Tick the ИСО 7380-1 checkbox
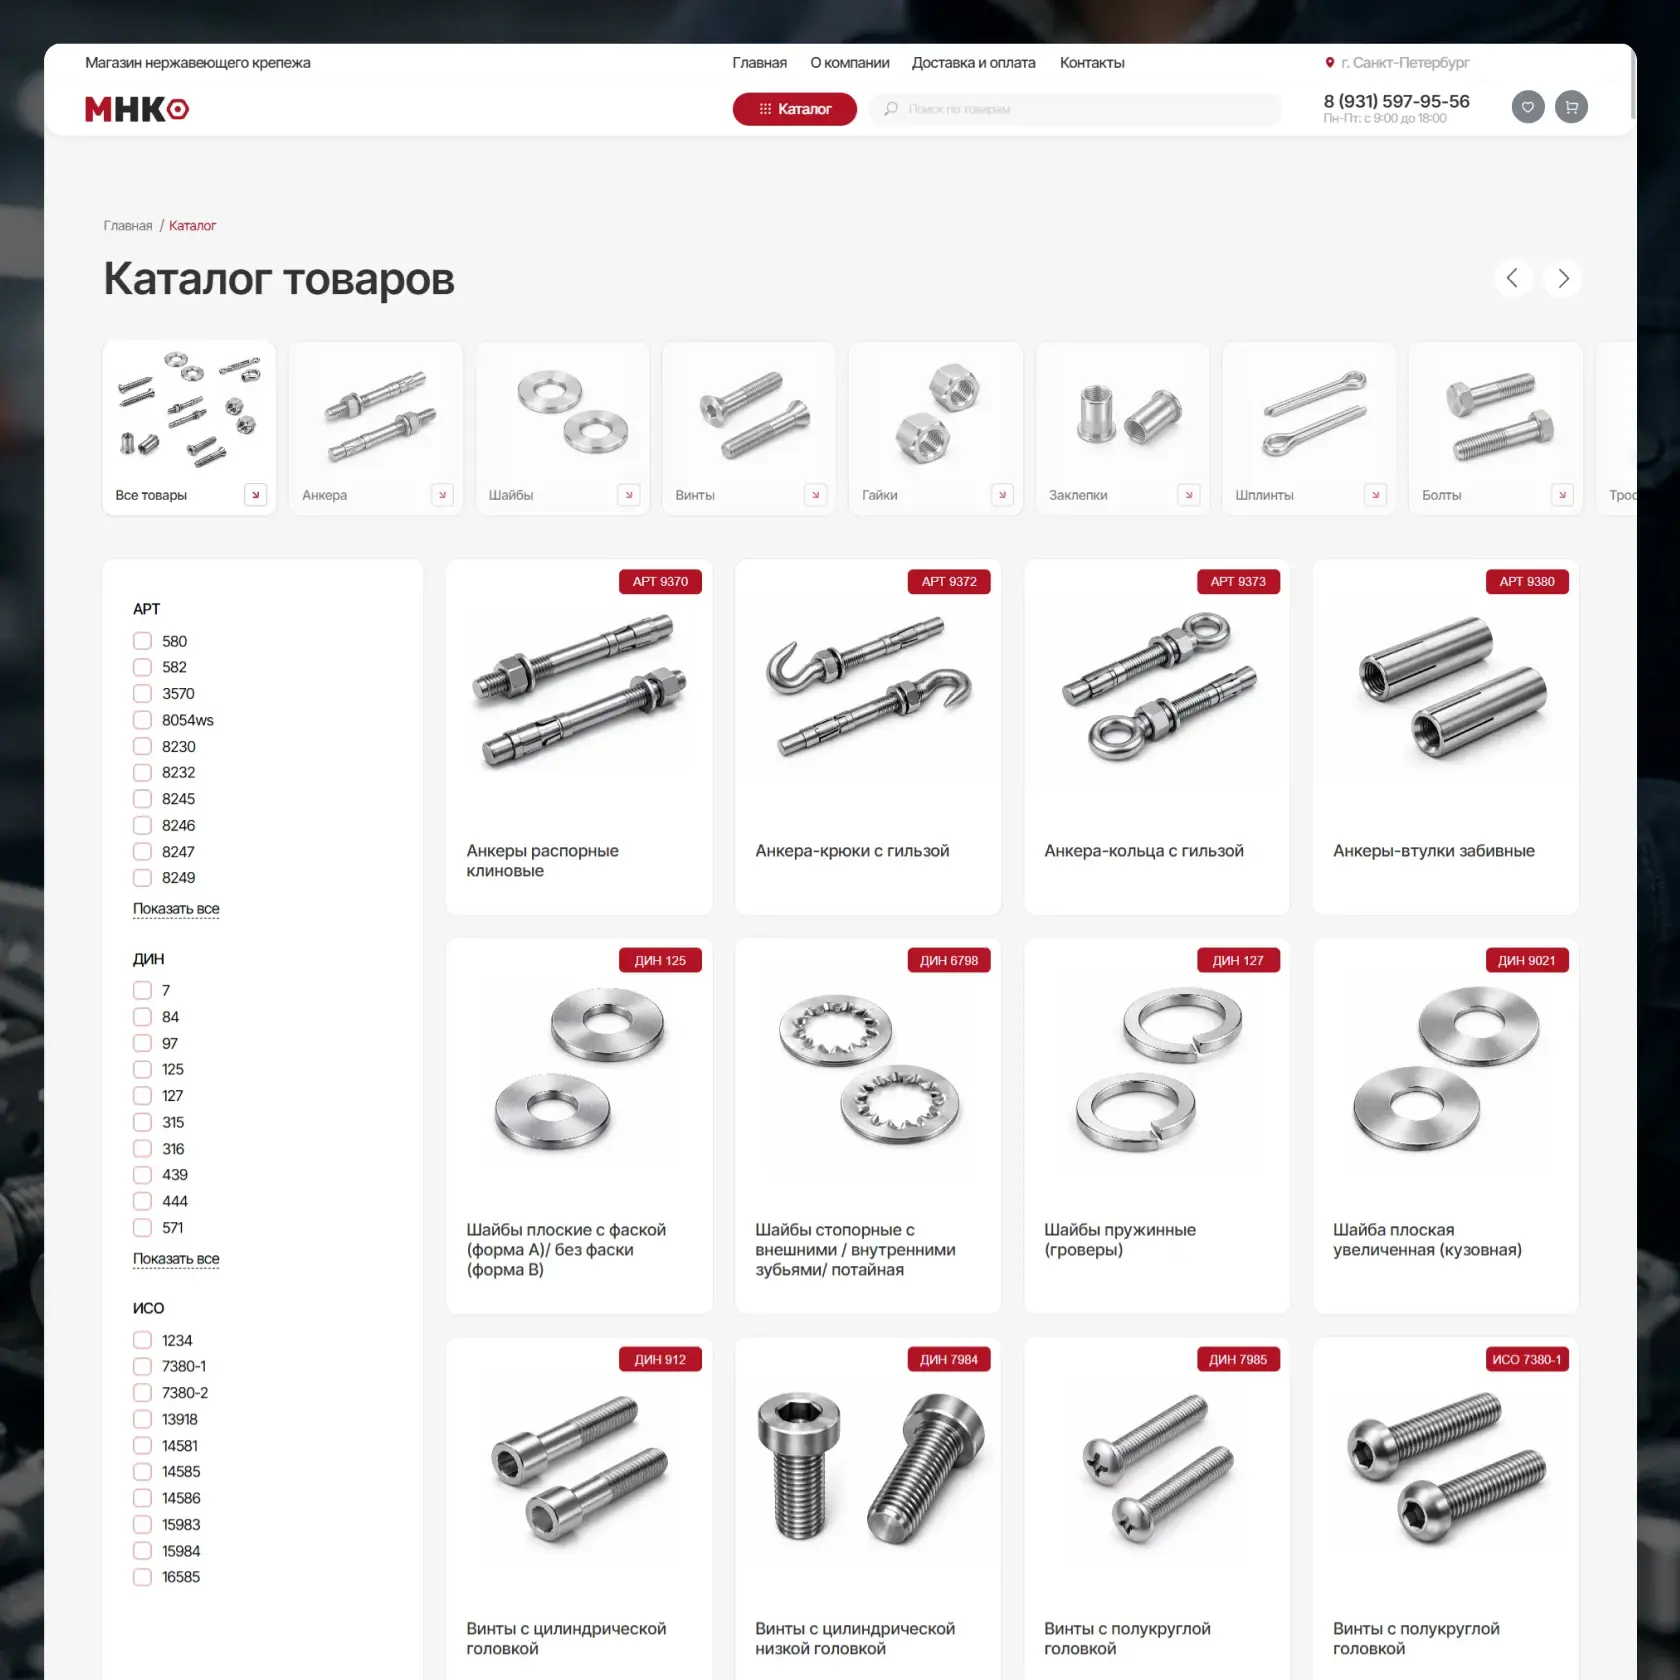 point(143,1366)
